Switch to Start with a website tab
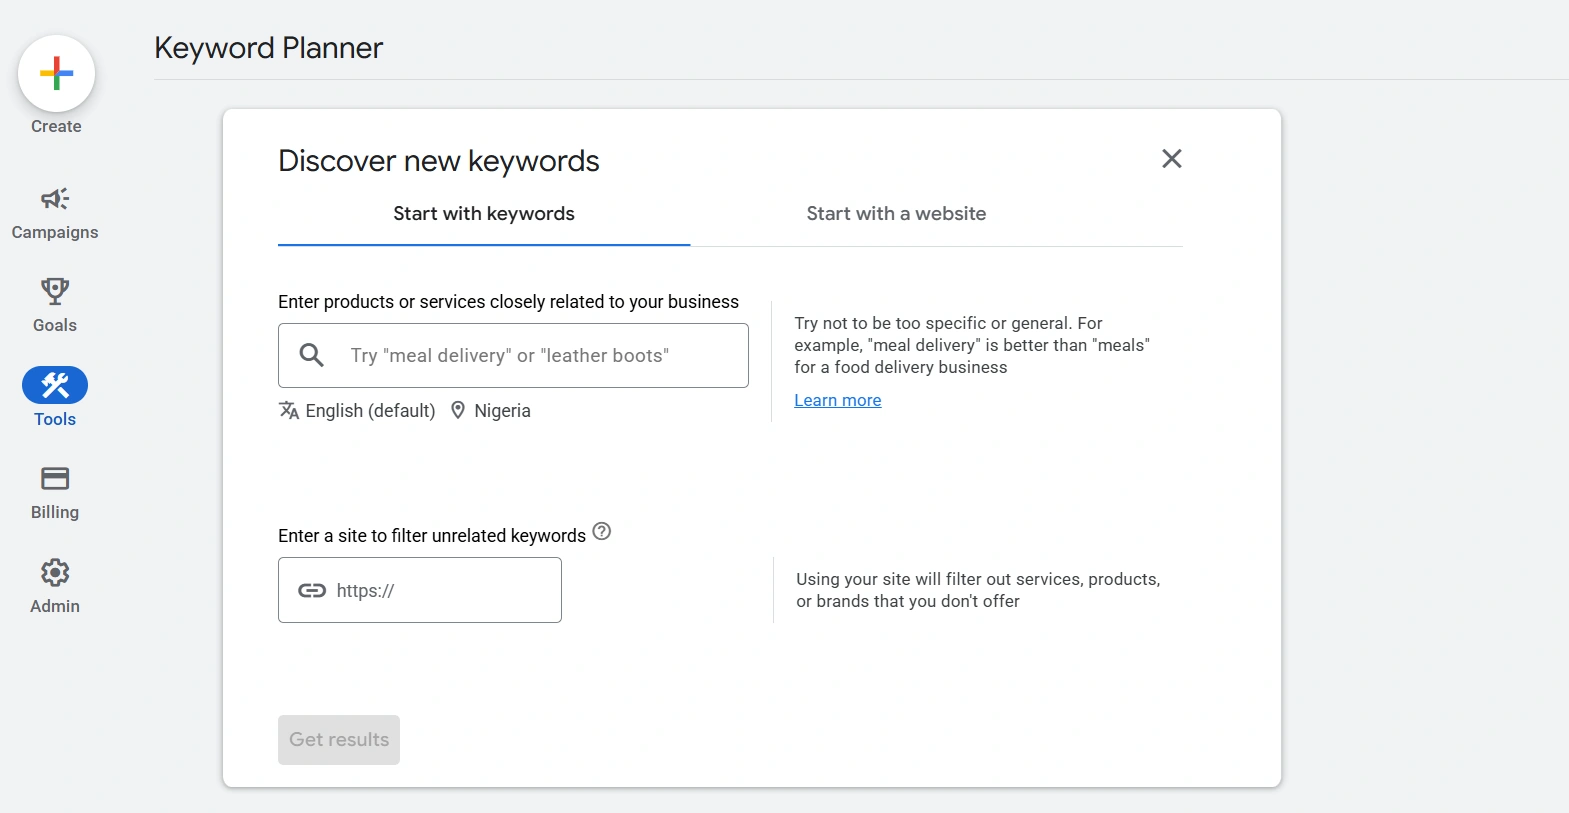1569x813 pixels. [x=896, y=214]
